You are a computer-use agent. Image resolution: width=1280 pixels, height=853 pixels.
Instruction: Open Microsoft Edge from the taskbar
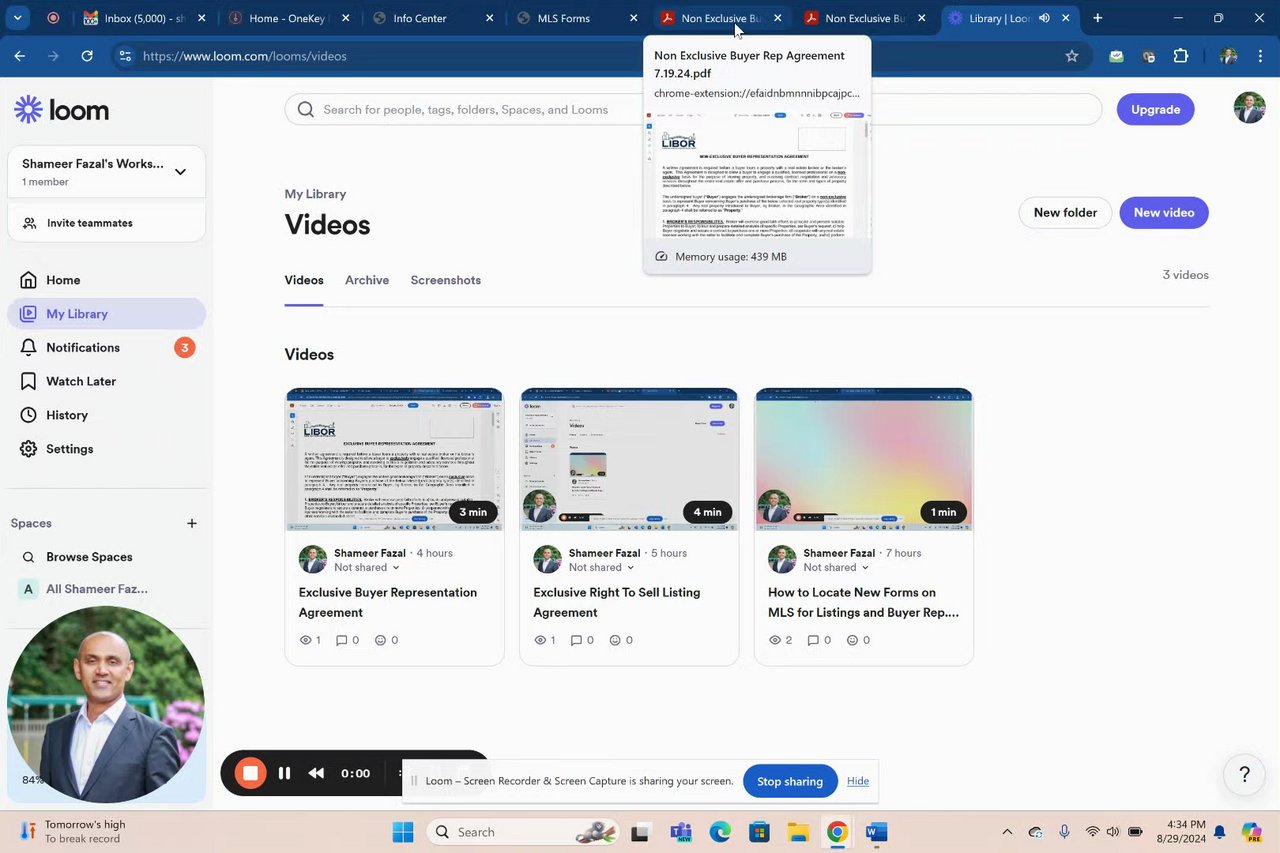click(x=720, y=832)
